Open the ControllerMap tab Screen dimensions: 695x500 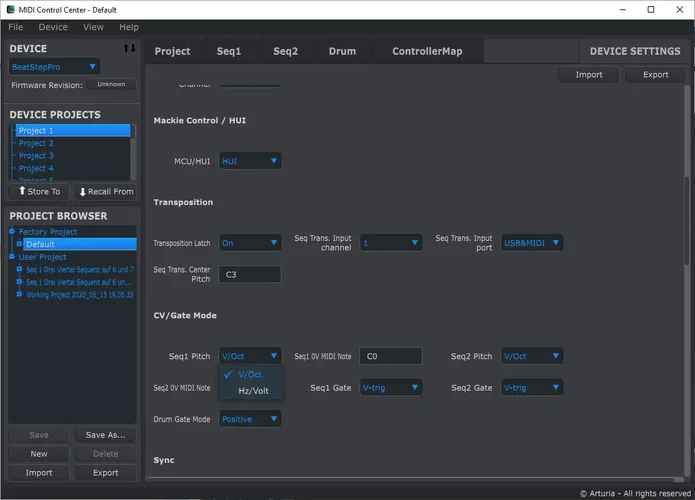[x=427, y=51]
